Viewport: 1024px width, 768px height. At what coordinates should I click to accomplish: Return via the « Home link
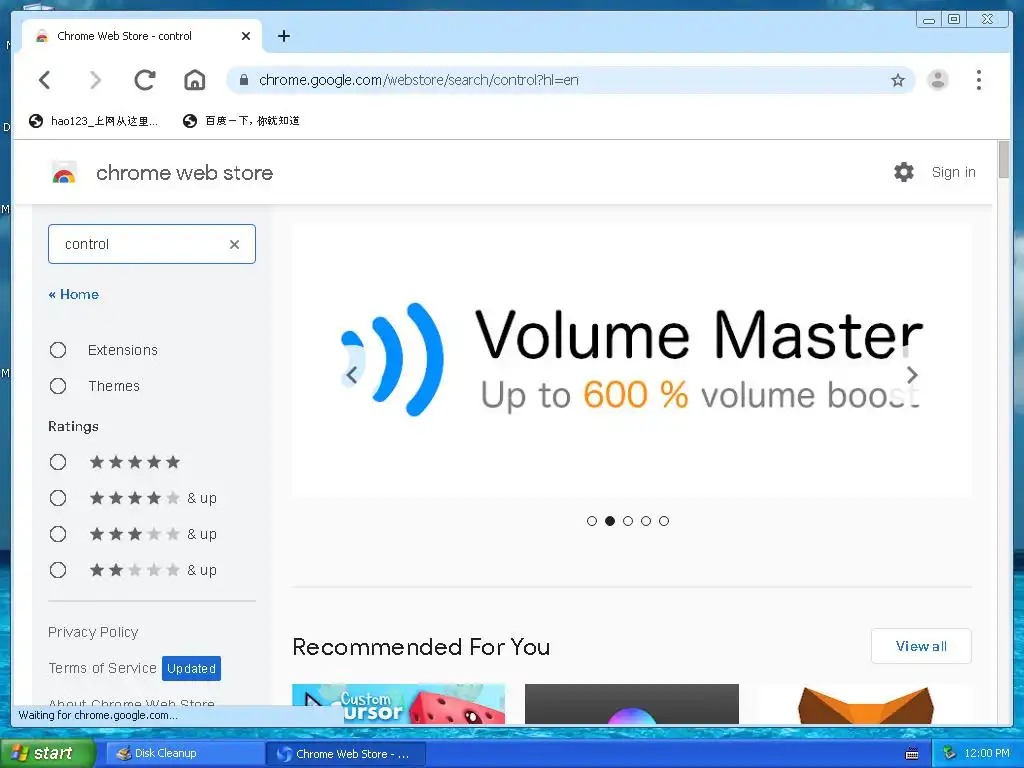[74, 295]
